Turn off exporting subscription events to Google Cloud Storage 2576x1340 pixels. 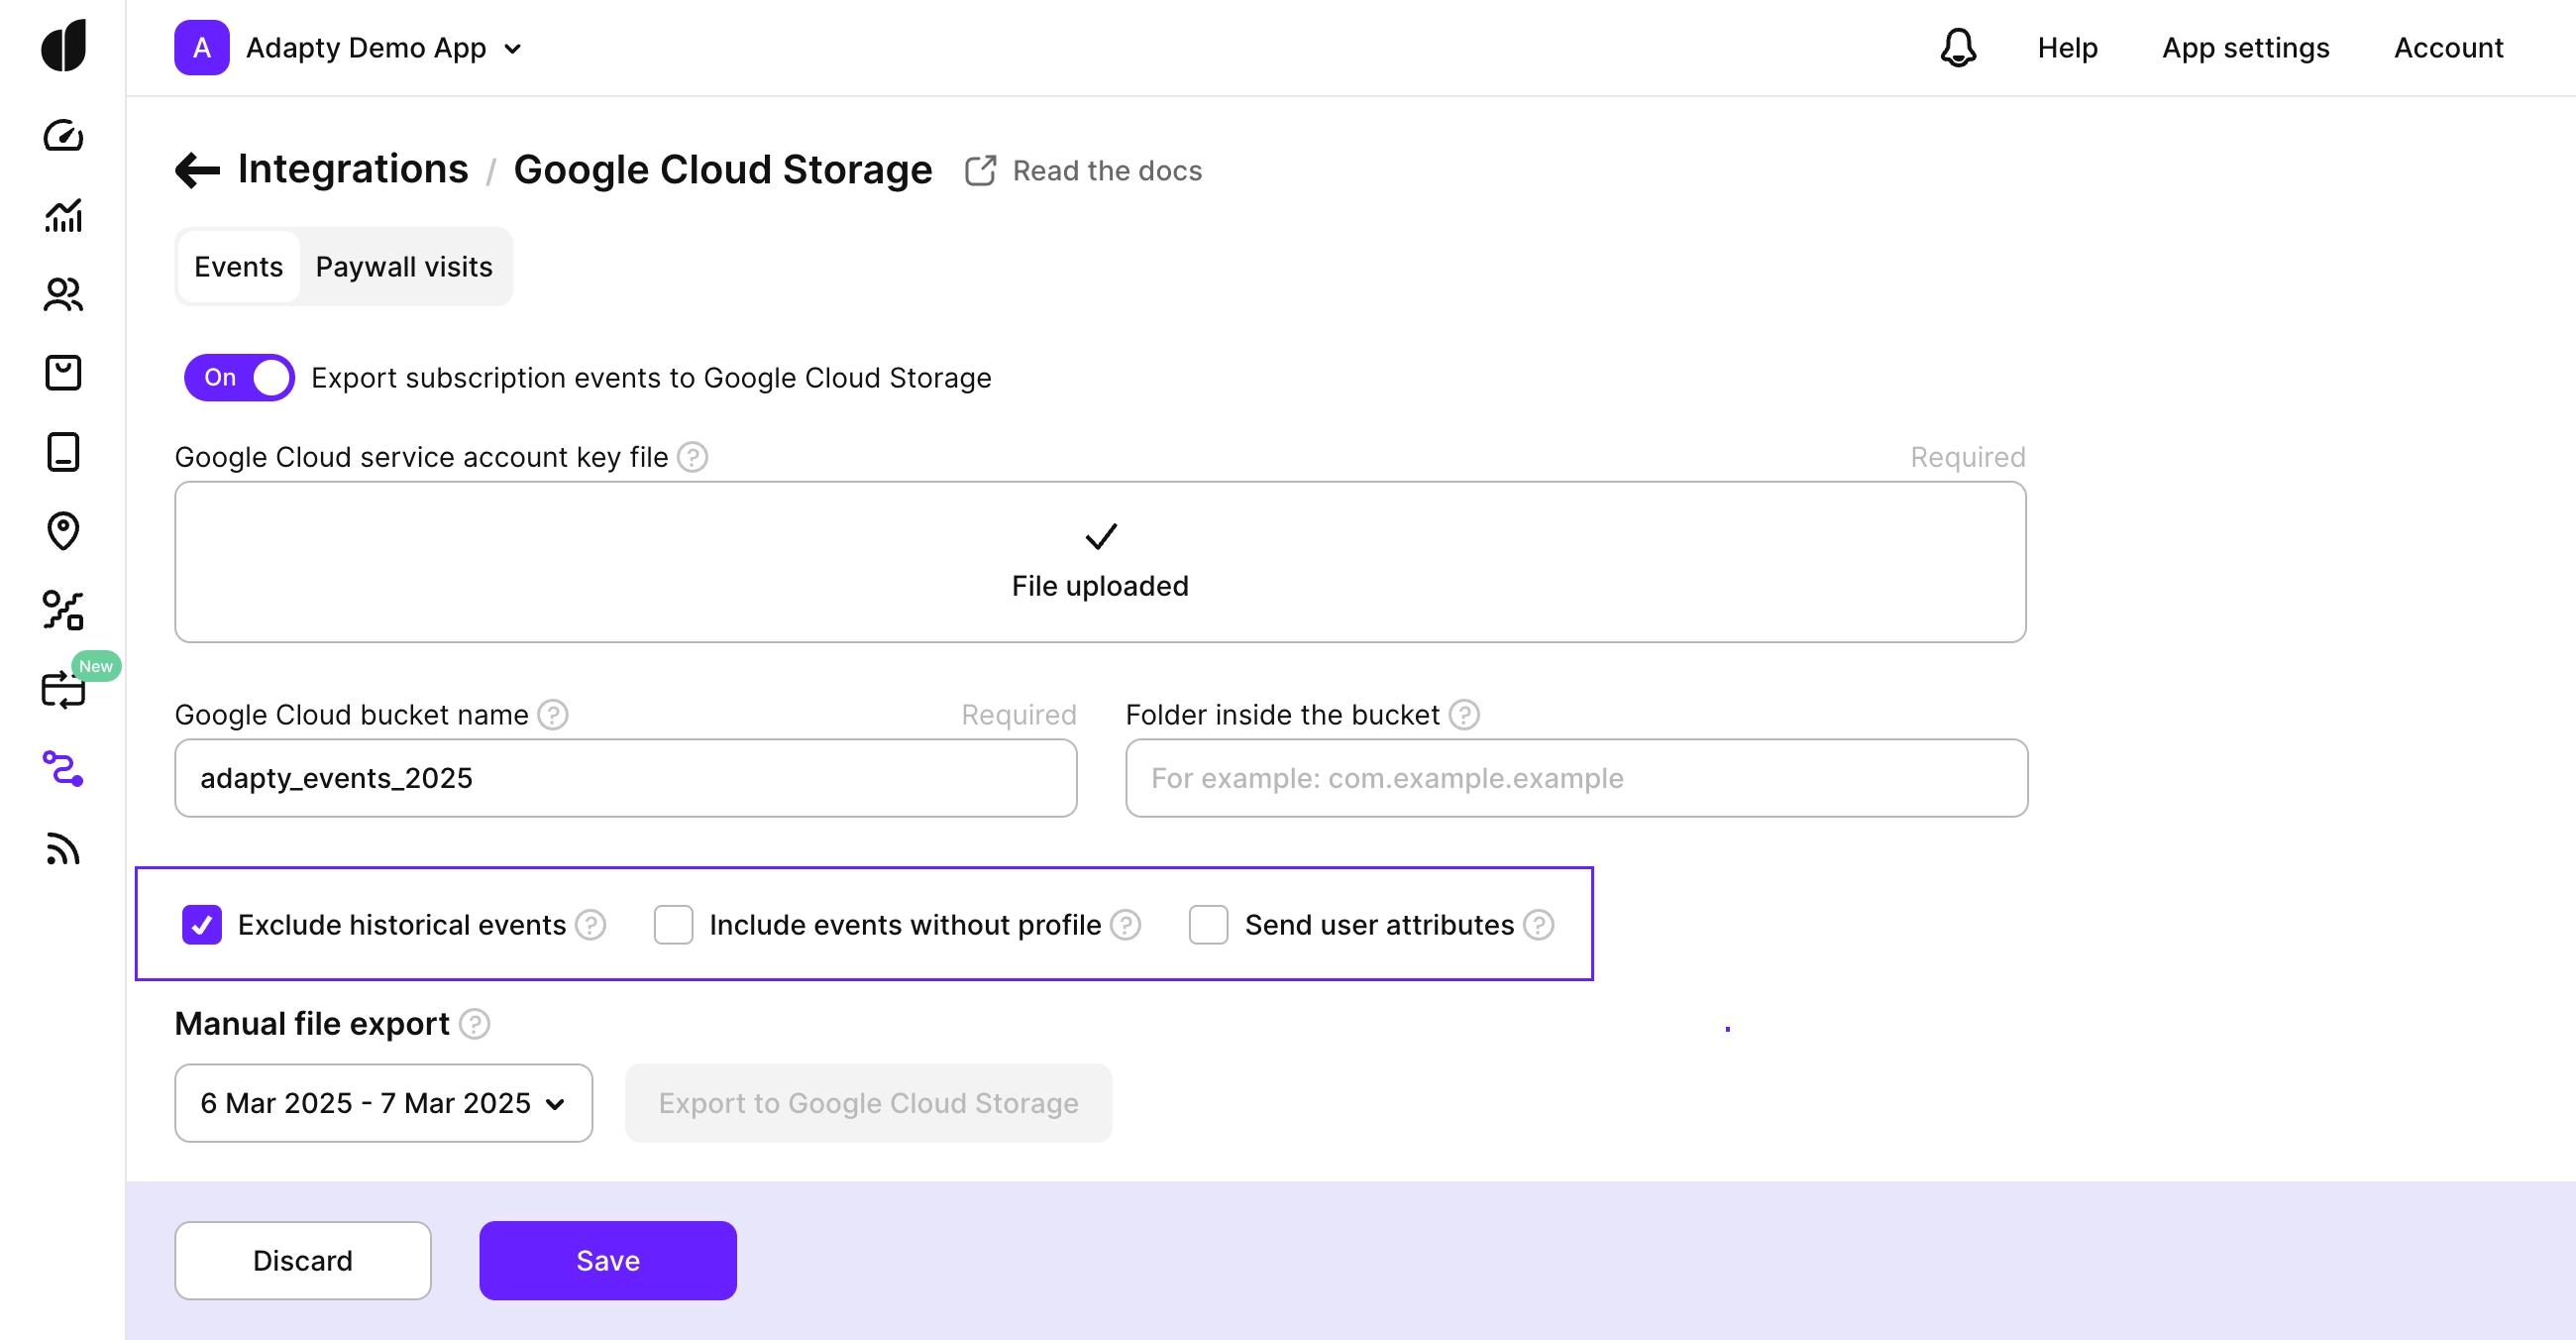coord(238,377)
